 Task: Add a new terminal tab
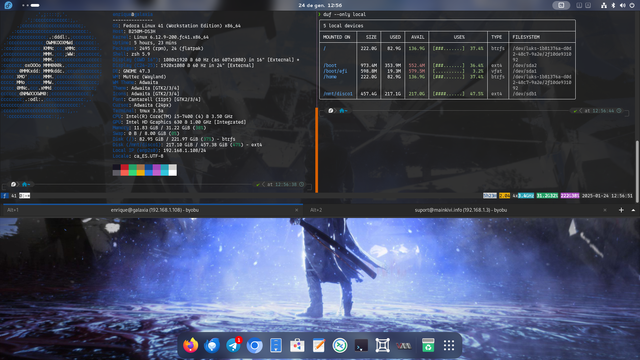[621, 210]
